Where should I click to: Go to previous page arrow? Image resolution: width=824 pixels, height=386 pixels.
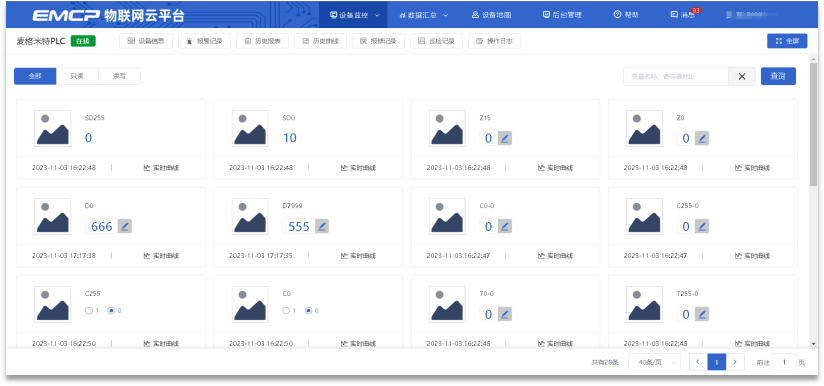coord(698,362)
